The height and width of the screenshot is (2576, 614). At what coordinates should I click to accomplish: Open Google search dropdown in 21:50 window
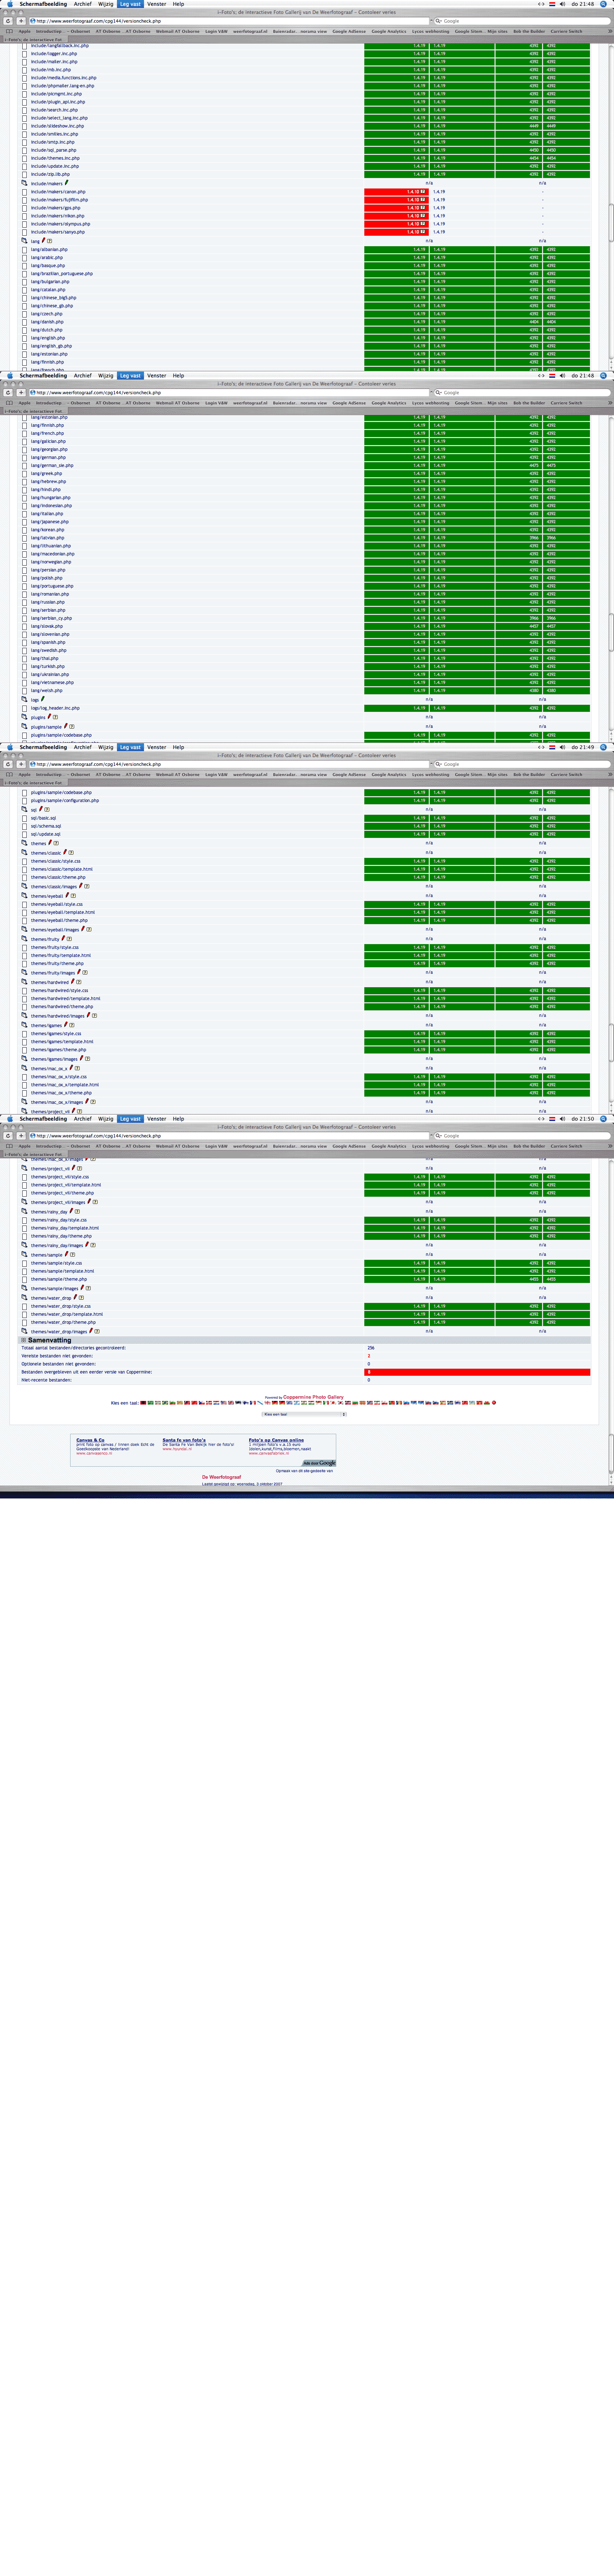(439, 1136)
